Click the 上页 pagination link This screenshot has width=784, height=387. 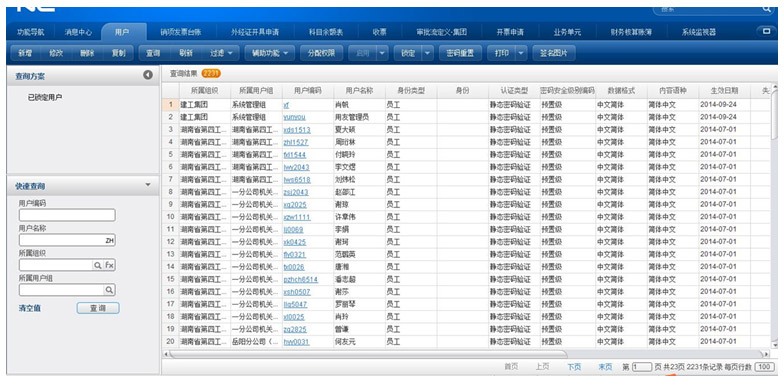(542, 367)
